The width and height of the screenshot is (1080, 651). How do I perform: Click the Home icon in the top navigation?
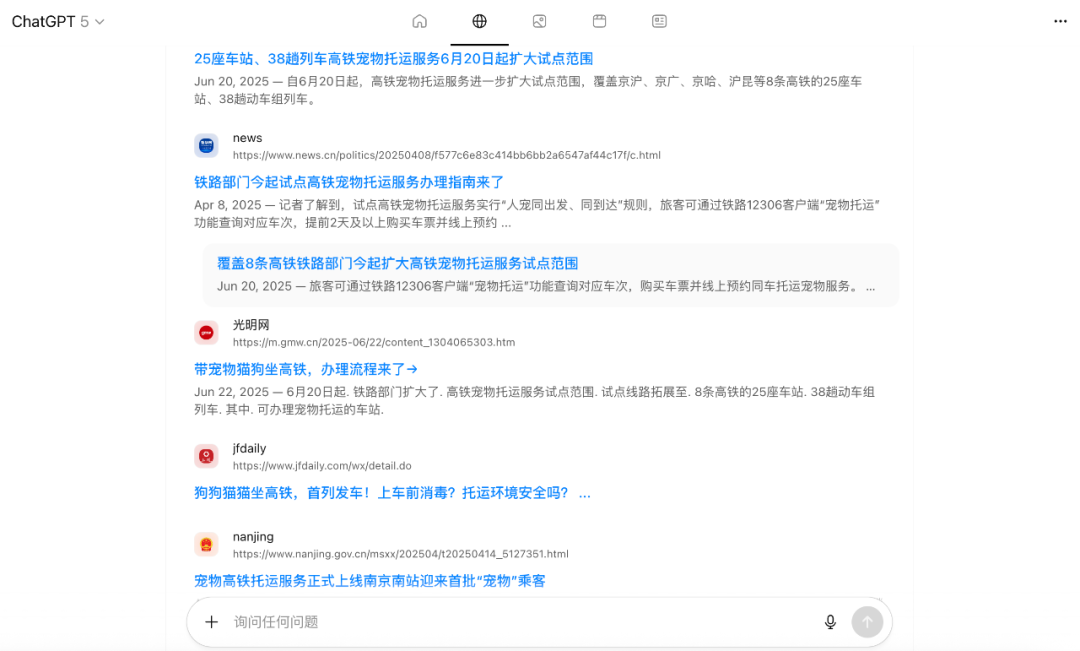click(419, 20)
